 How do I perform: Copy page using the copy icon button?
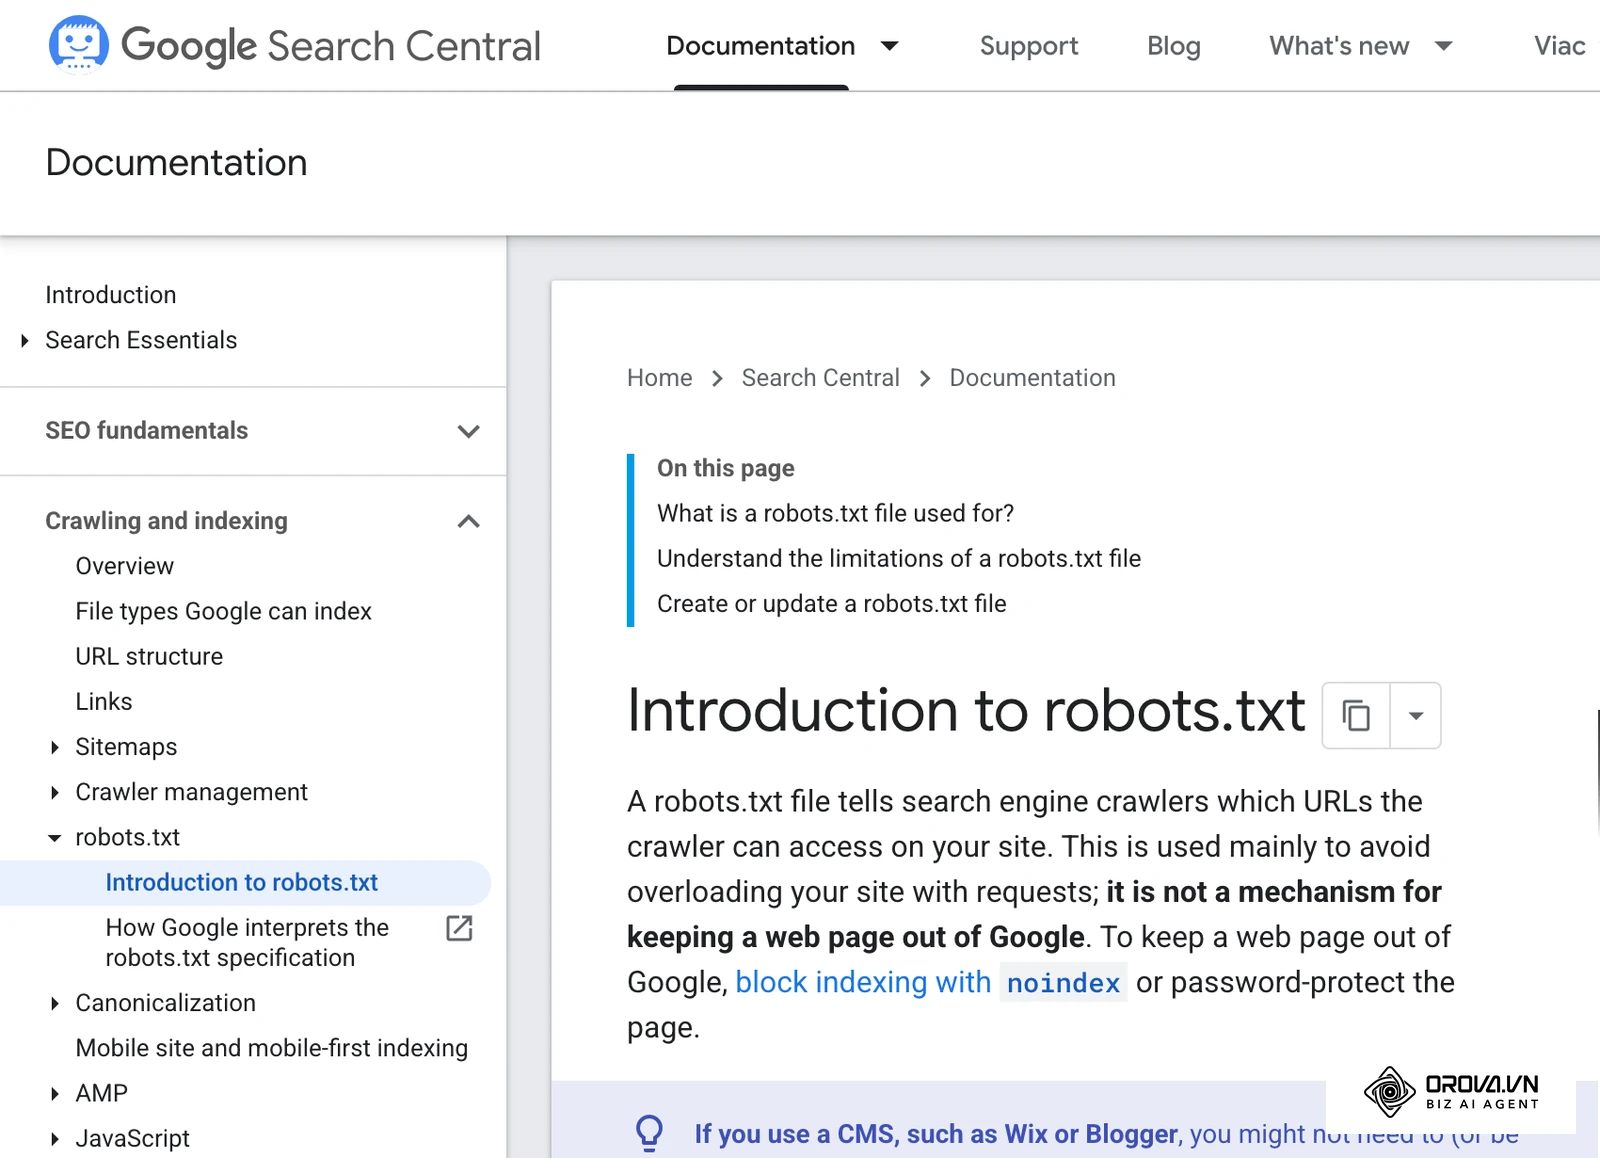point(1356,715)
